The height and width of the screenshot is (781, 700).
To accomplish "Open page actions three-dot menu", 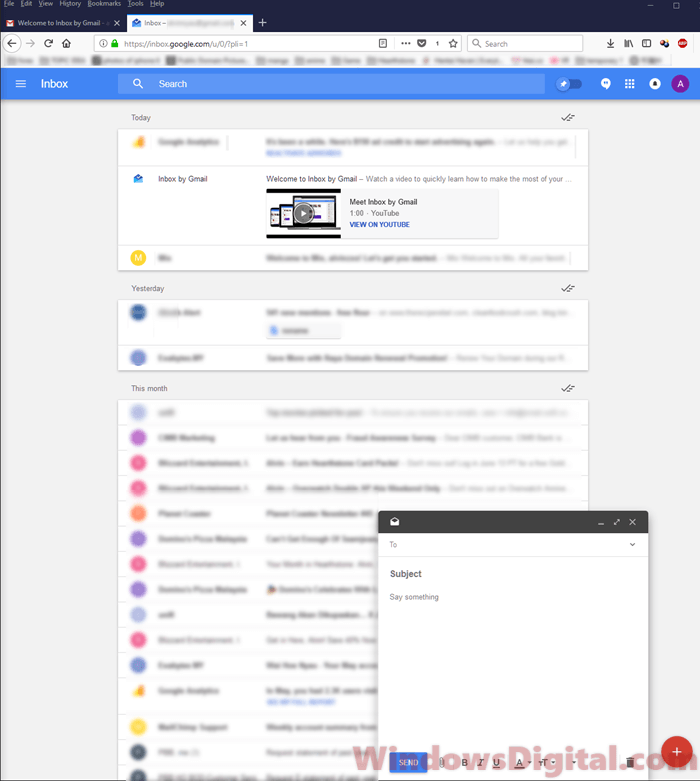I will coord(406,43).
